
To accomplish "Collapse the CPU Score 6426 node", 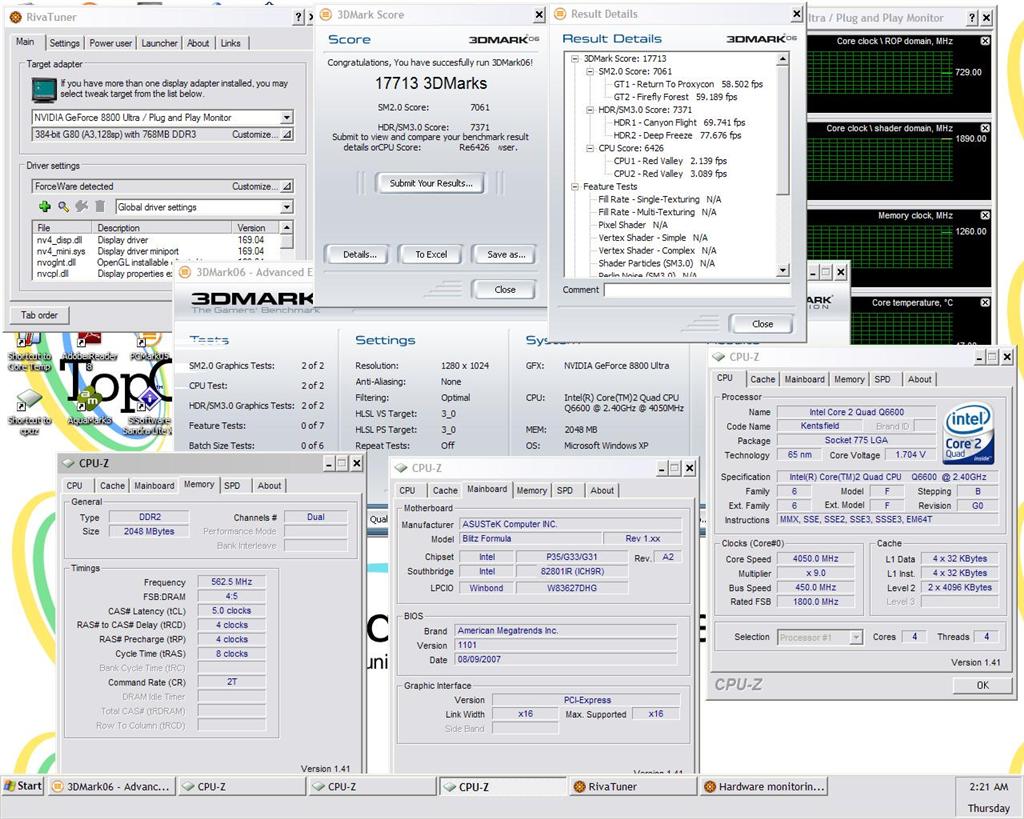I will 590,148.
